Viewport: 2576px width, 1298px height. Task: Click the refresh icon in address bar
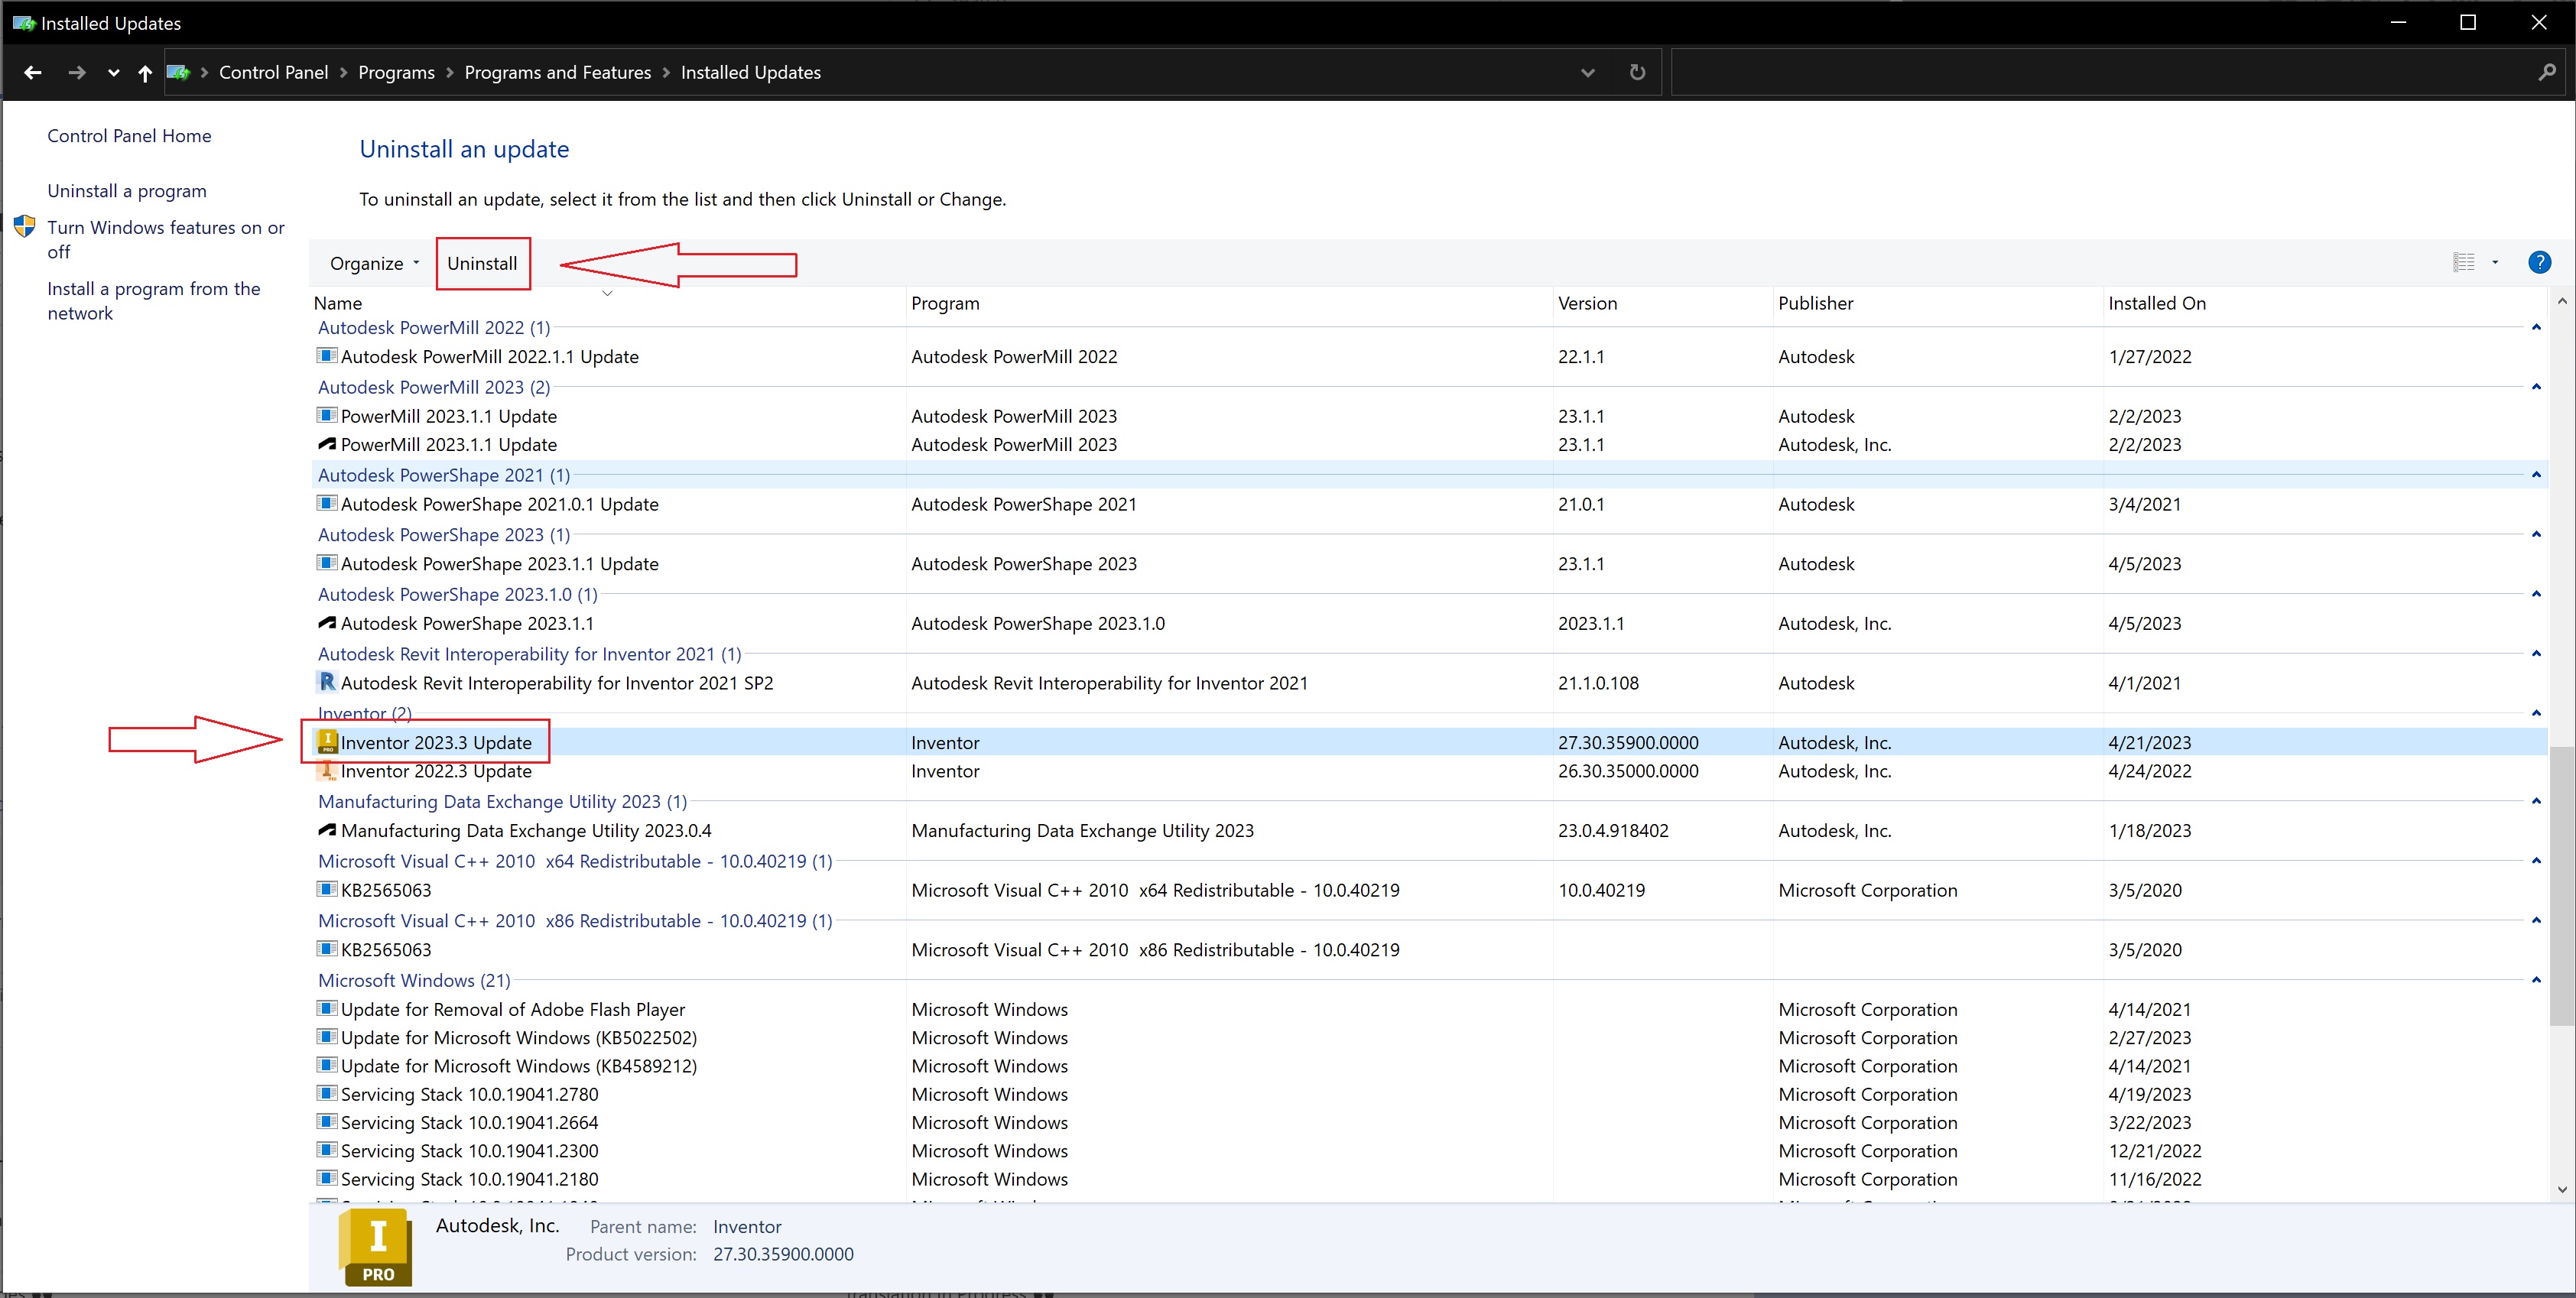[1637, 72]
